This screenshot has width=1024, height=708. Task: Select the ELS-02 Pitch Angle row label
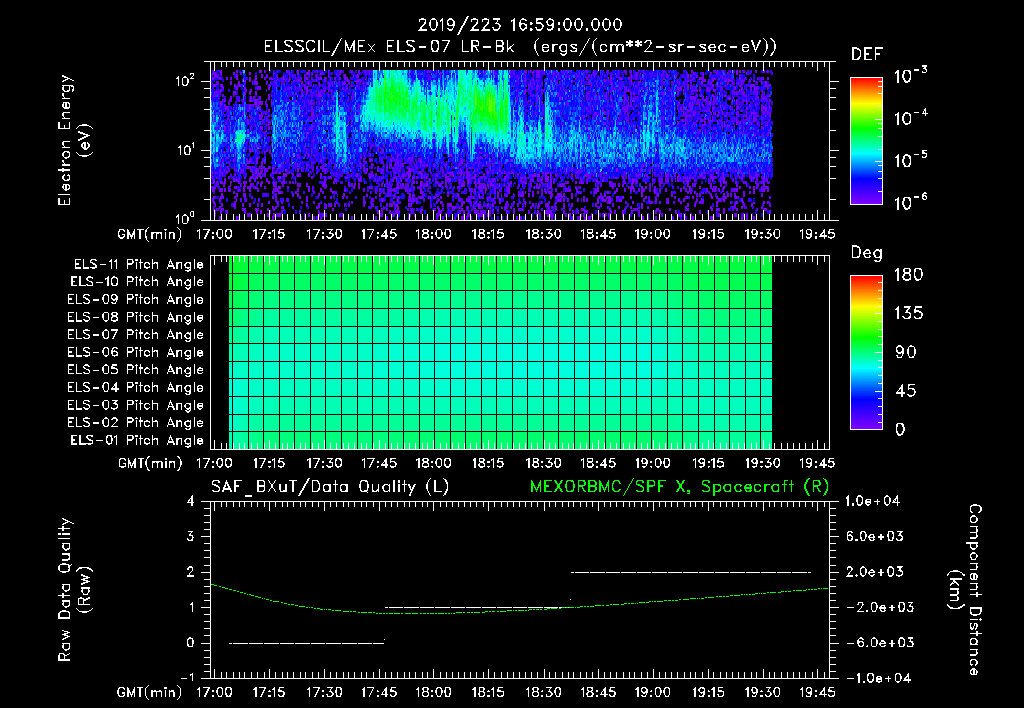point(136,423)
